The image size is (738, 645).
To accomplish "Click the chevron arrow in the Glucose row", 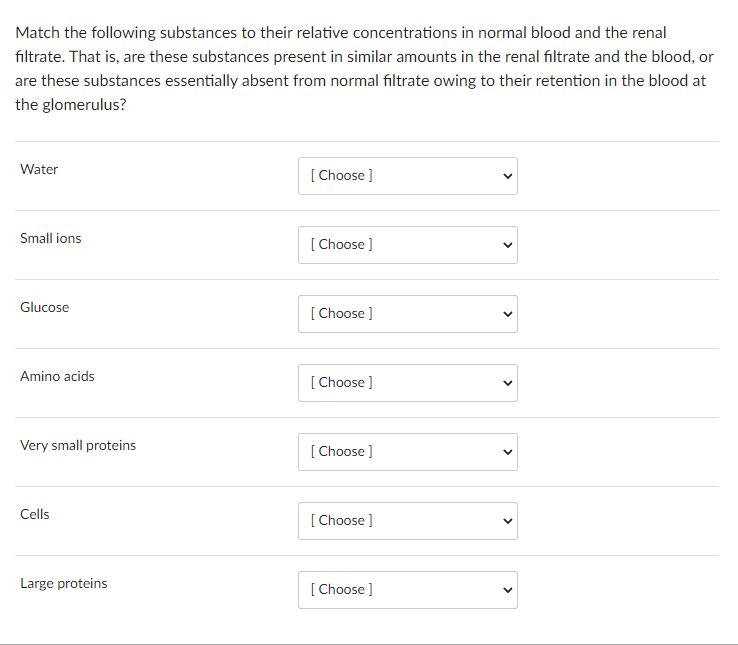I will [507, 314].
